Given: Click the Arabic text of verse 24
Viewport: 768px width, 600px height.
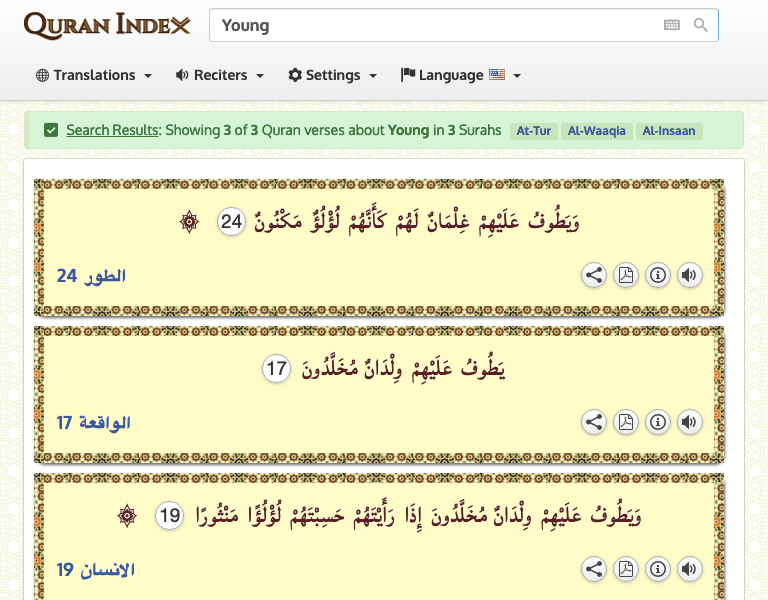Looking at the screenshot, I should click(x=416, y=221).
